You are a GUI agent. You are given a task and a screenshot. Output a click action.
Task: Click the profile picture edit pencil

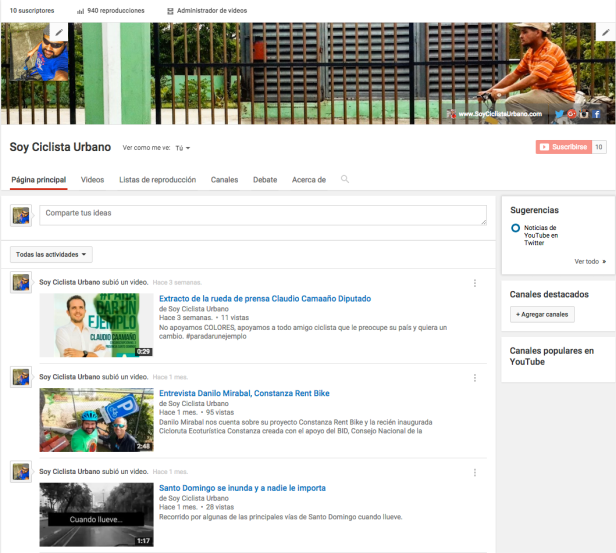point(59,33)
